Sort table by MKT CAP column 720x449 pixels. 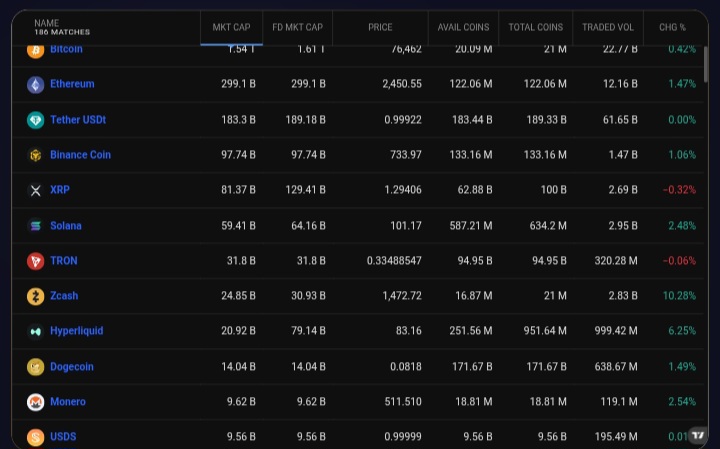231,28
